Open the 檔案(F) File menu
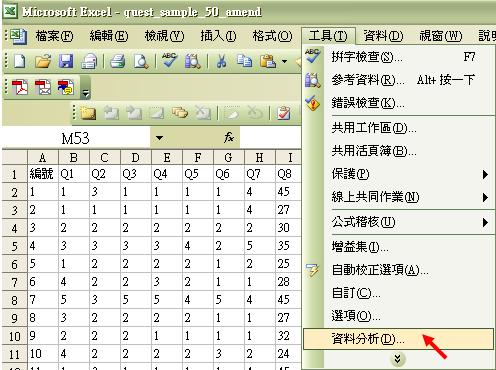 click(x=55, y=36)
